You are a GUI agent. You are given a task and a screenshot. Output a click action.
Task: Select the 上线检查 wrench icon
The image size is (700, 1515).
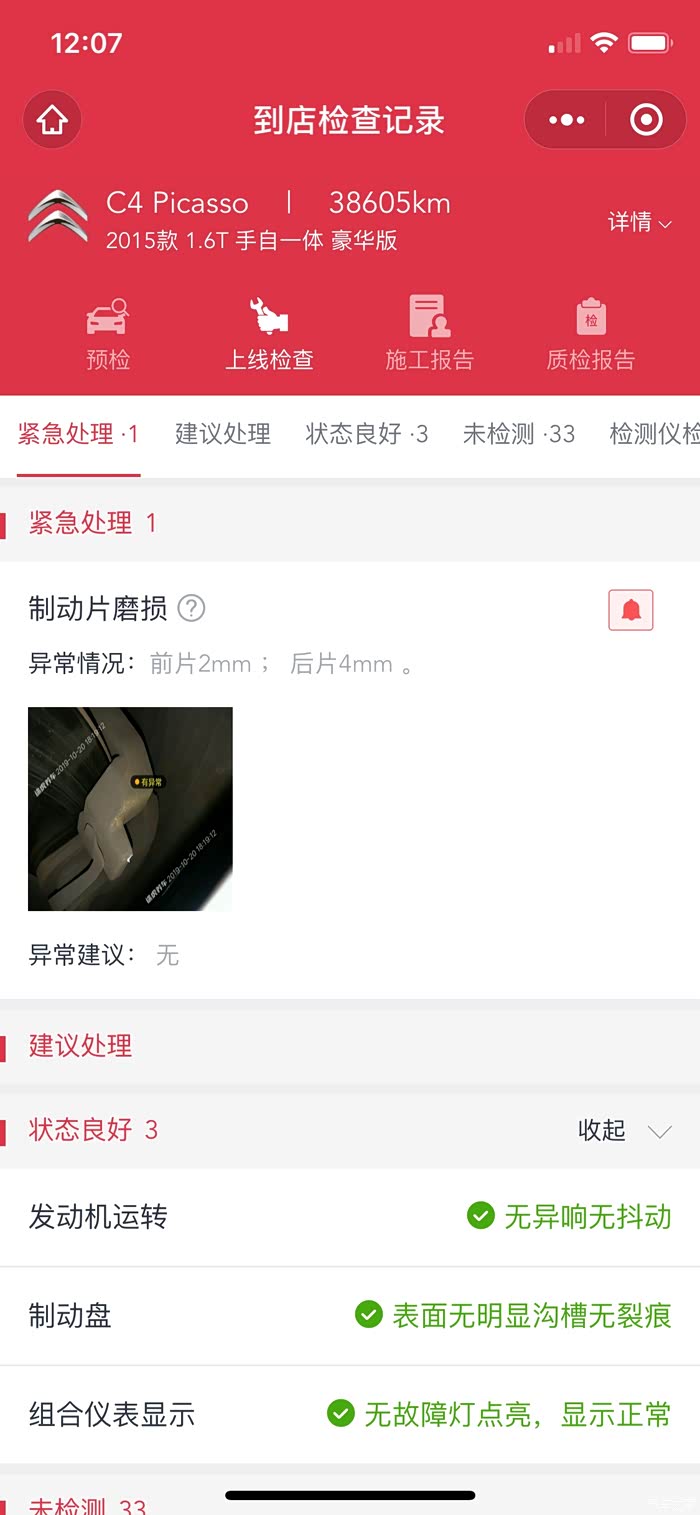(x=268, y=317)
